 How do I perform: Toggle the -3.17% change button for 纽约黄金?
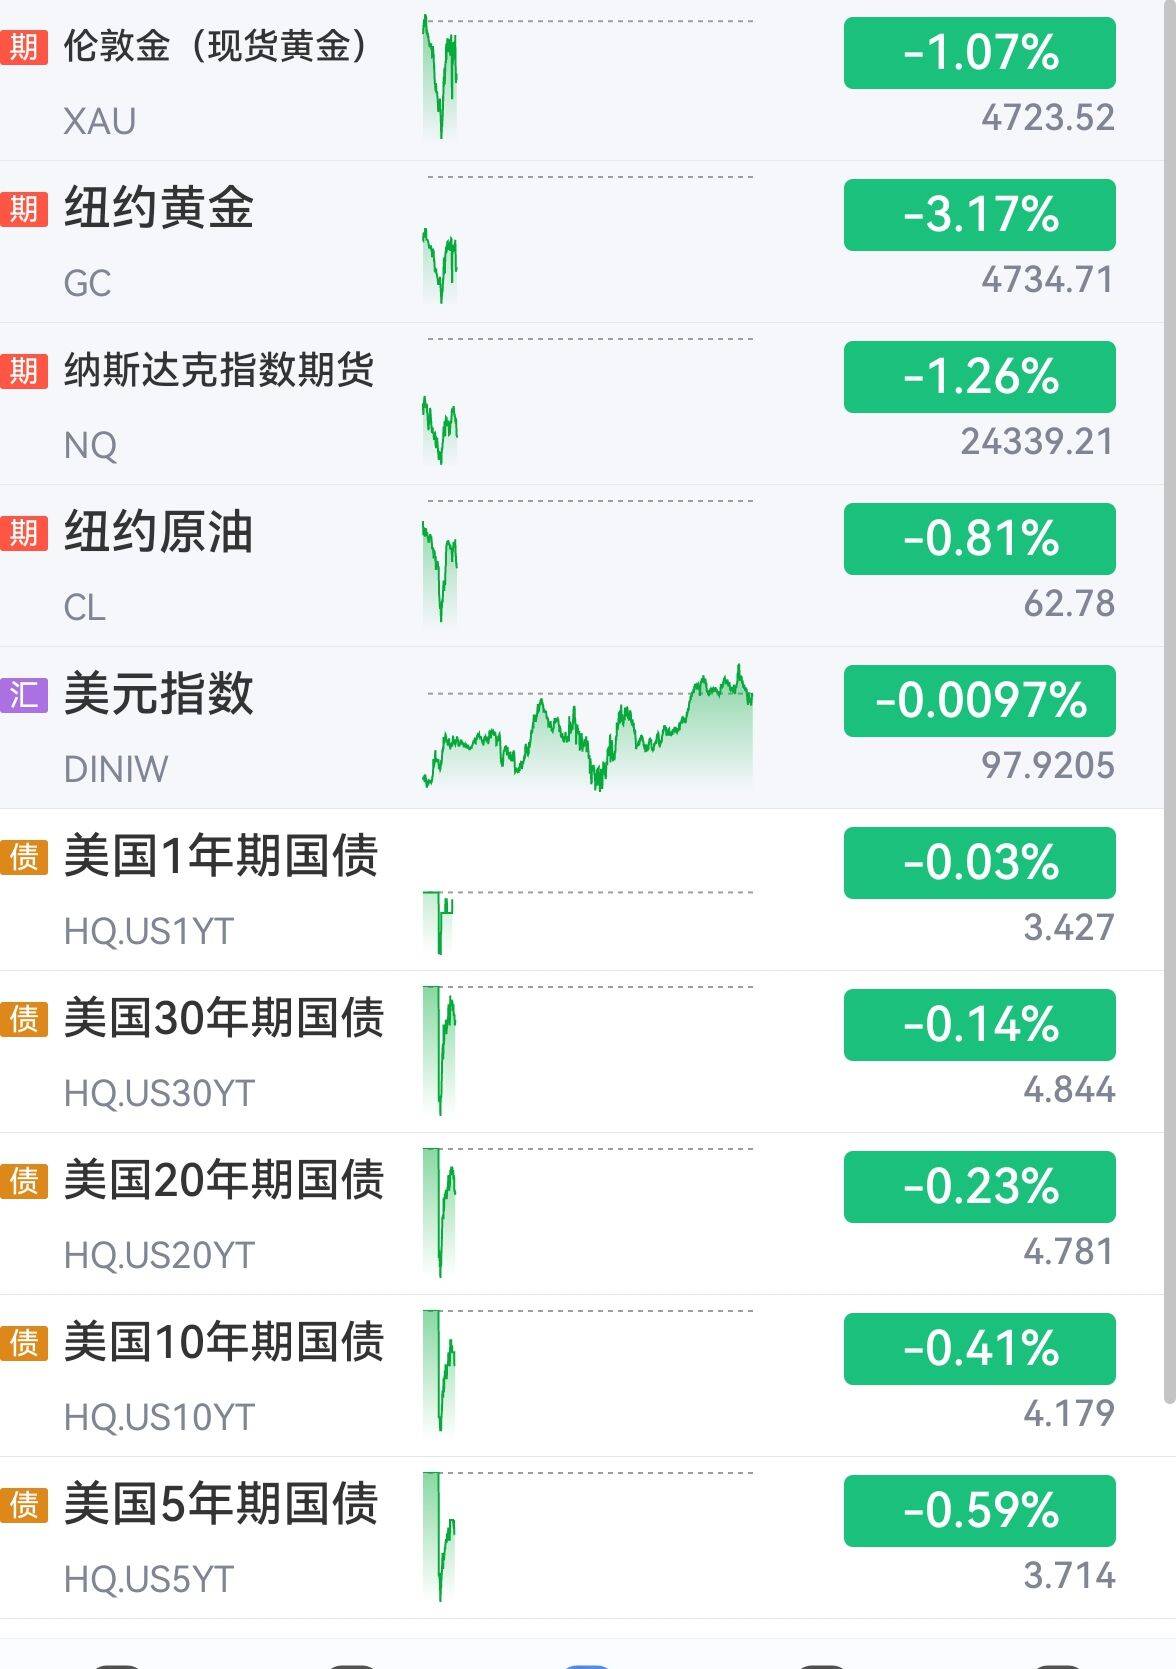(x=979, y=215)
